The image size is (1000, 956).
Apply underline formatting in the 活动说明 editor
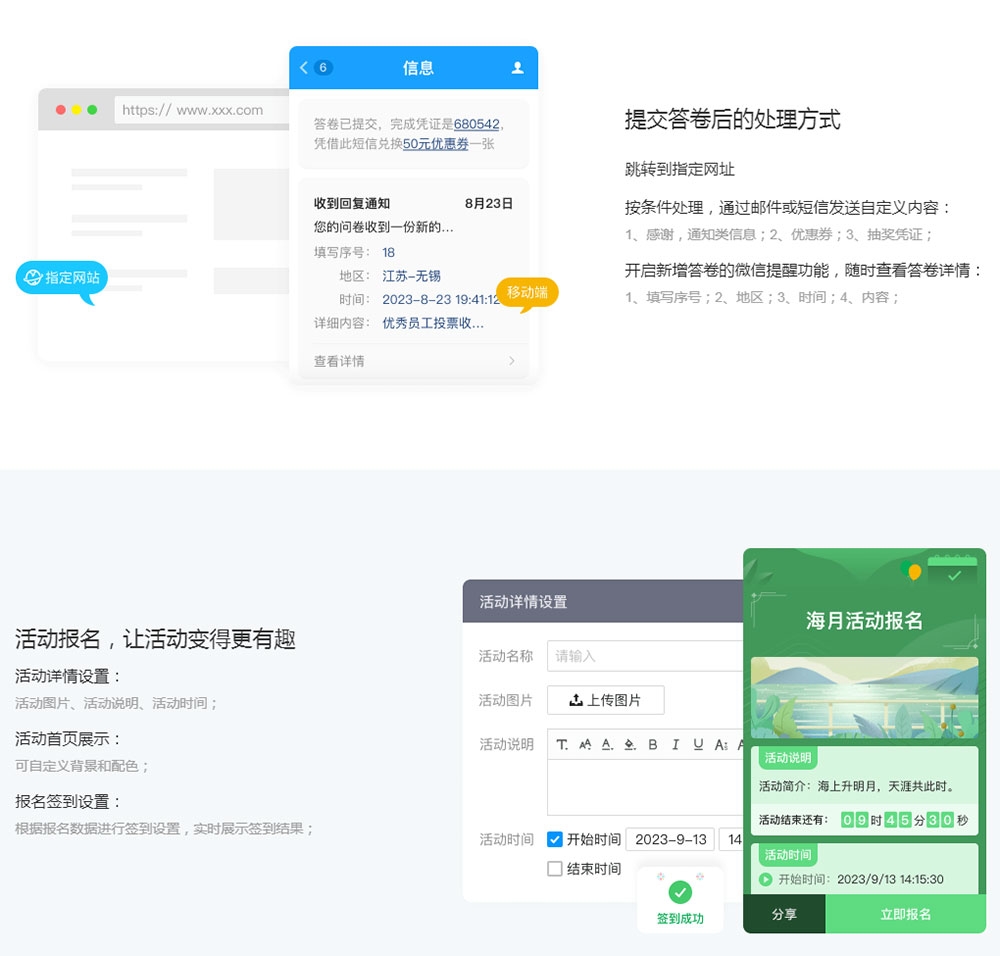tap(698, 744)
